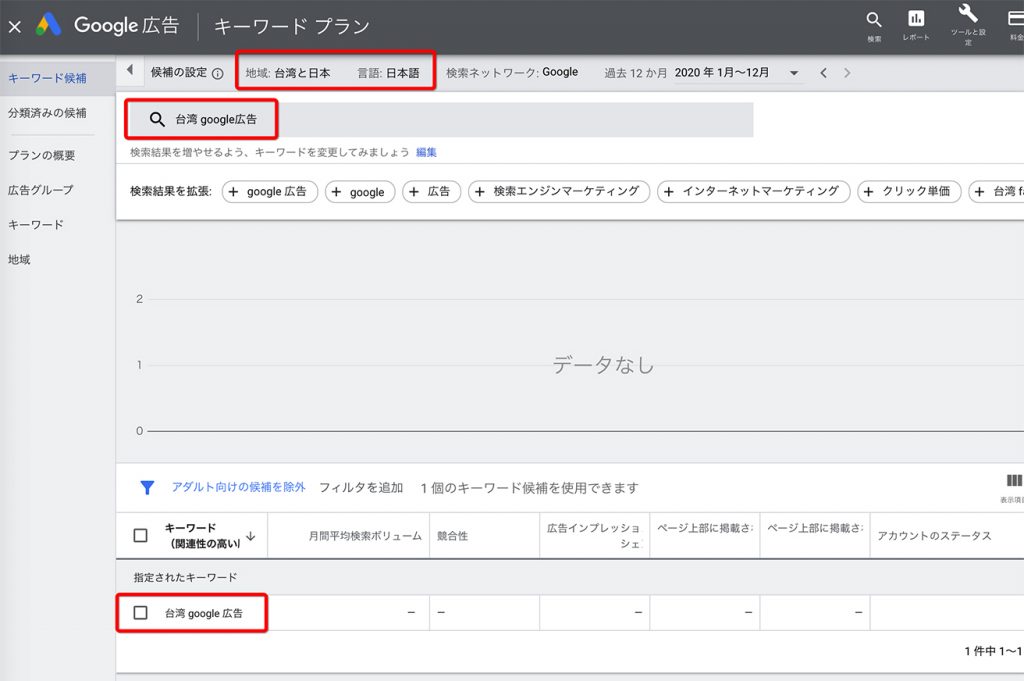This screenshot has width=1024, height=681.
Task: Click アダルト向けの候補を除外 filter
Action: pos(238,487)
